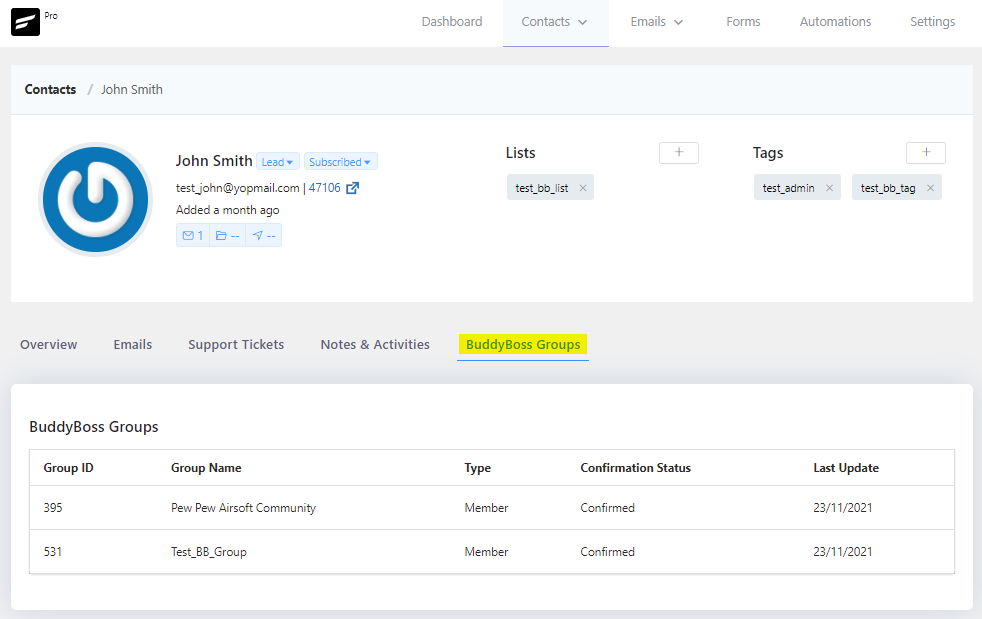Expand the Contacts navigation dropdown
This screenshot has width=982, height=619.
pos(554,21)
